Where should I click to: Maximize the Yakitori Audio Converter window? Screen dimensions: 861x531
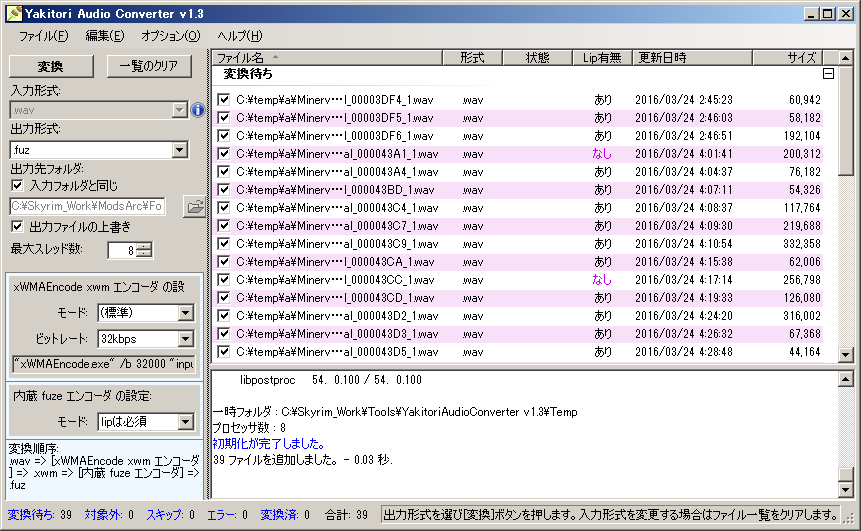tap(828, 14)
